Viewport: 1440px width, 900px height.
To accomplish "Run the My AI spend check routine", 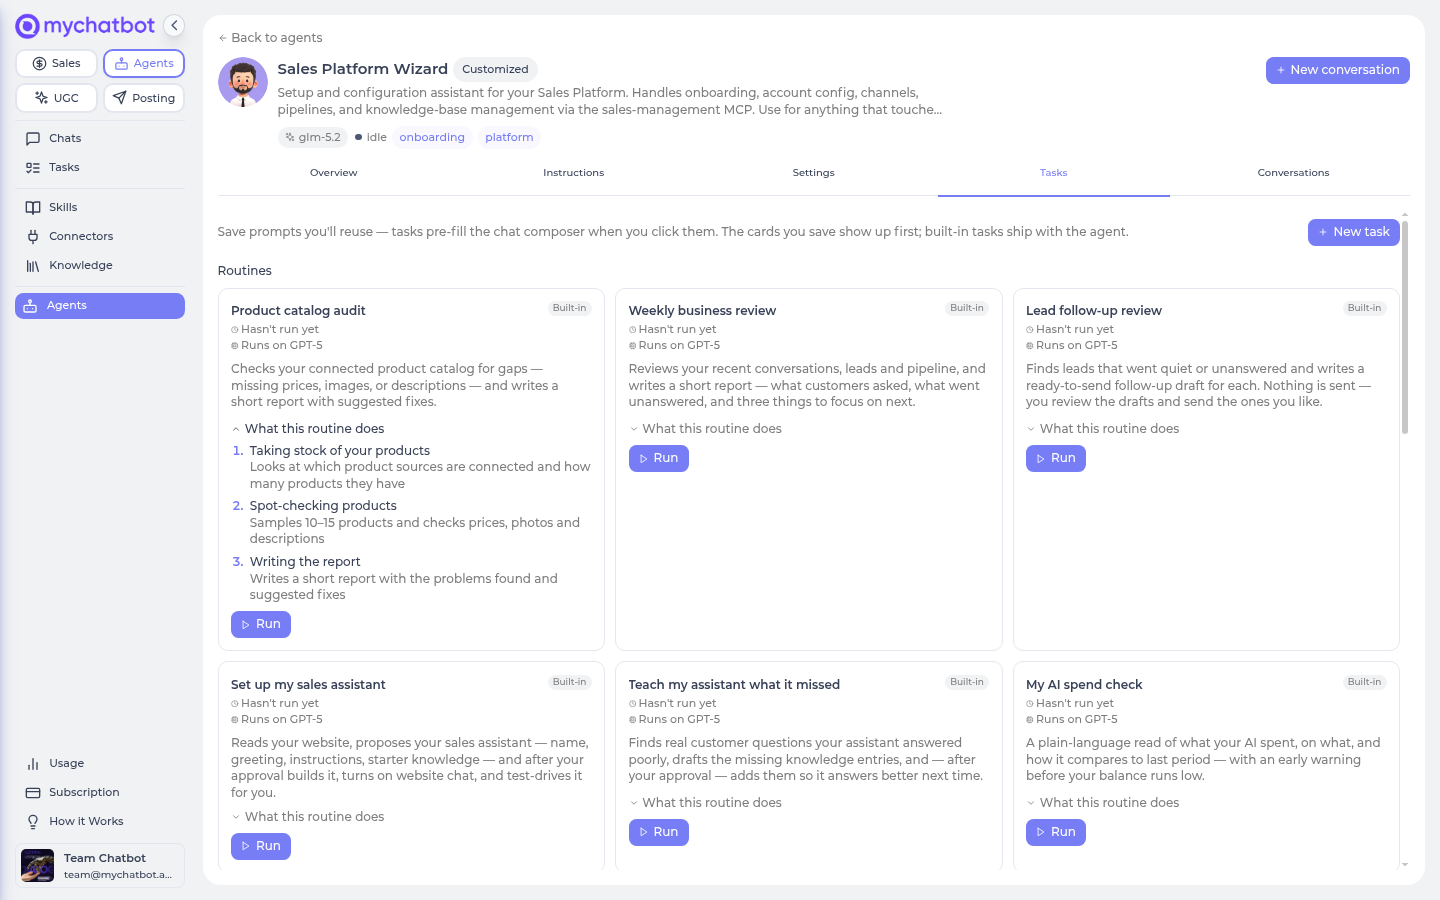I will [1056, 832].
